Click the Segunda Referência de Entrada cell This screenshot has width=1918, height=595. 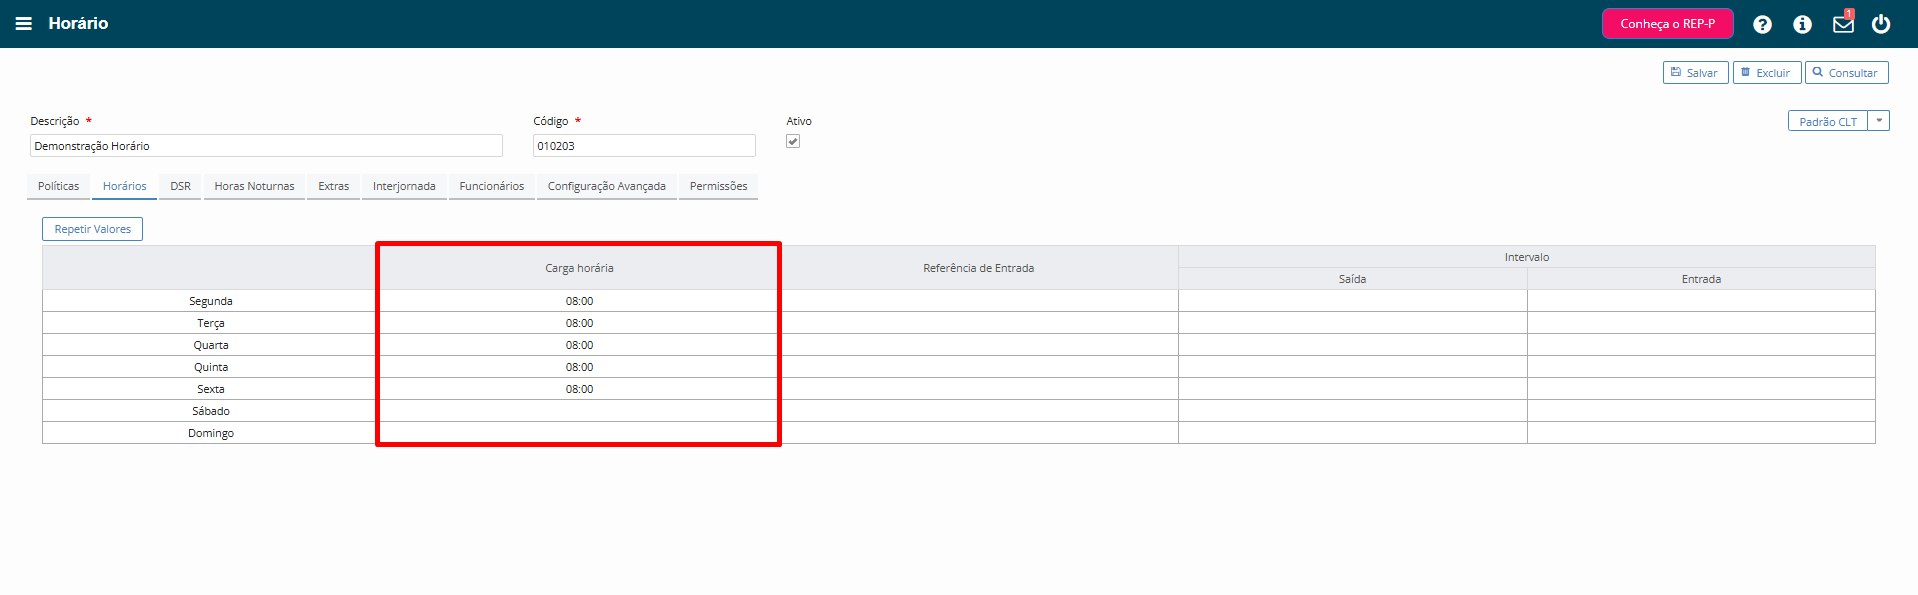coord(979,301)
